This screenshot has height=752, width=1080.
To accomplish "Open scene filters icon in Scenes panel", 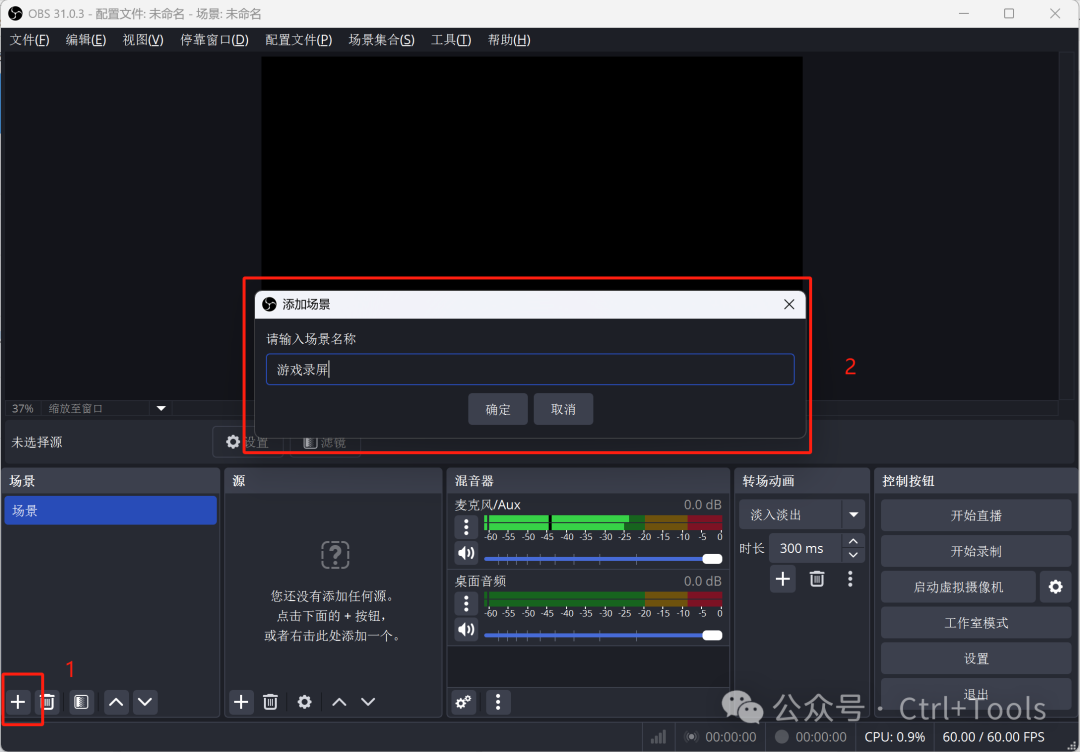I will point(81,702).
